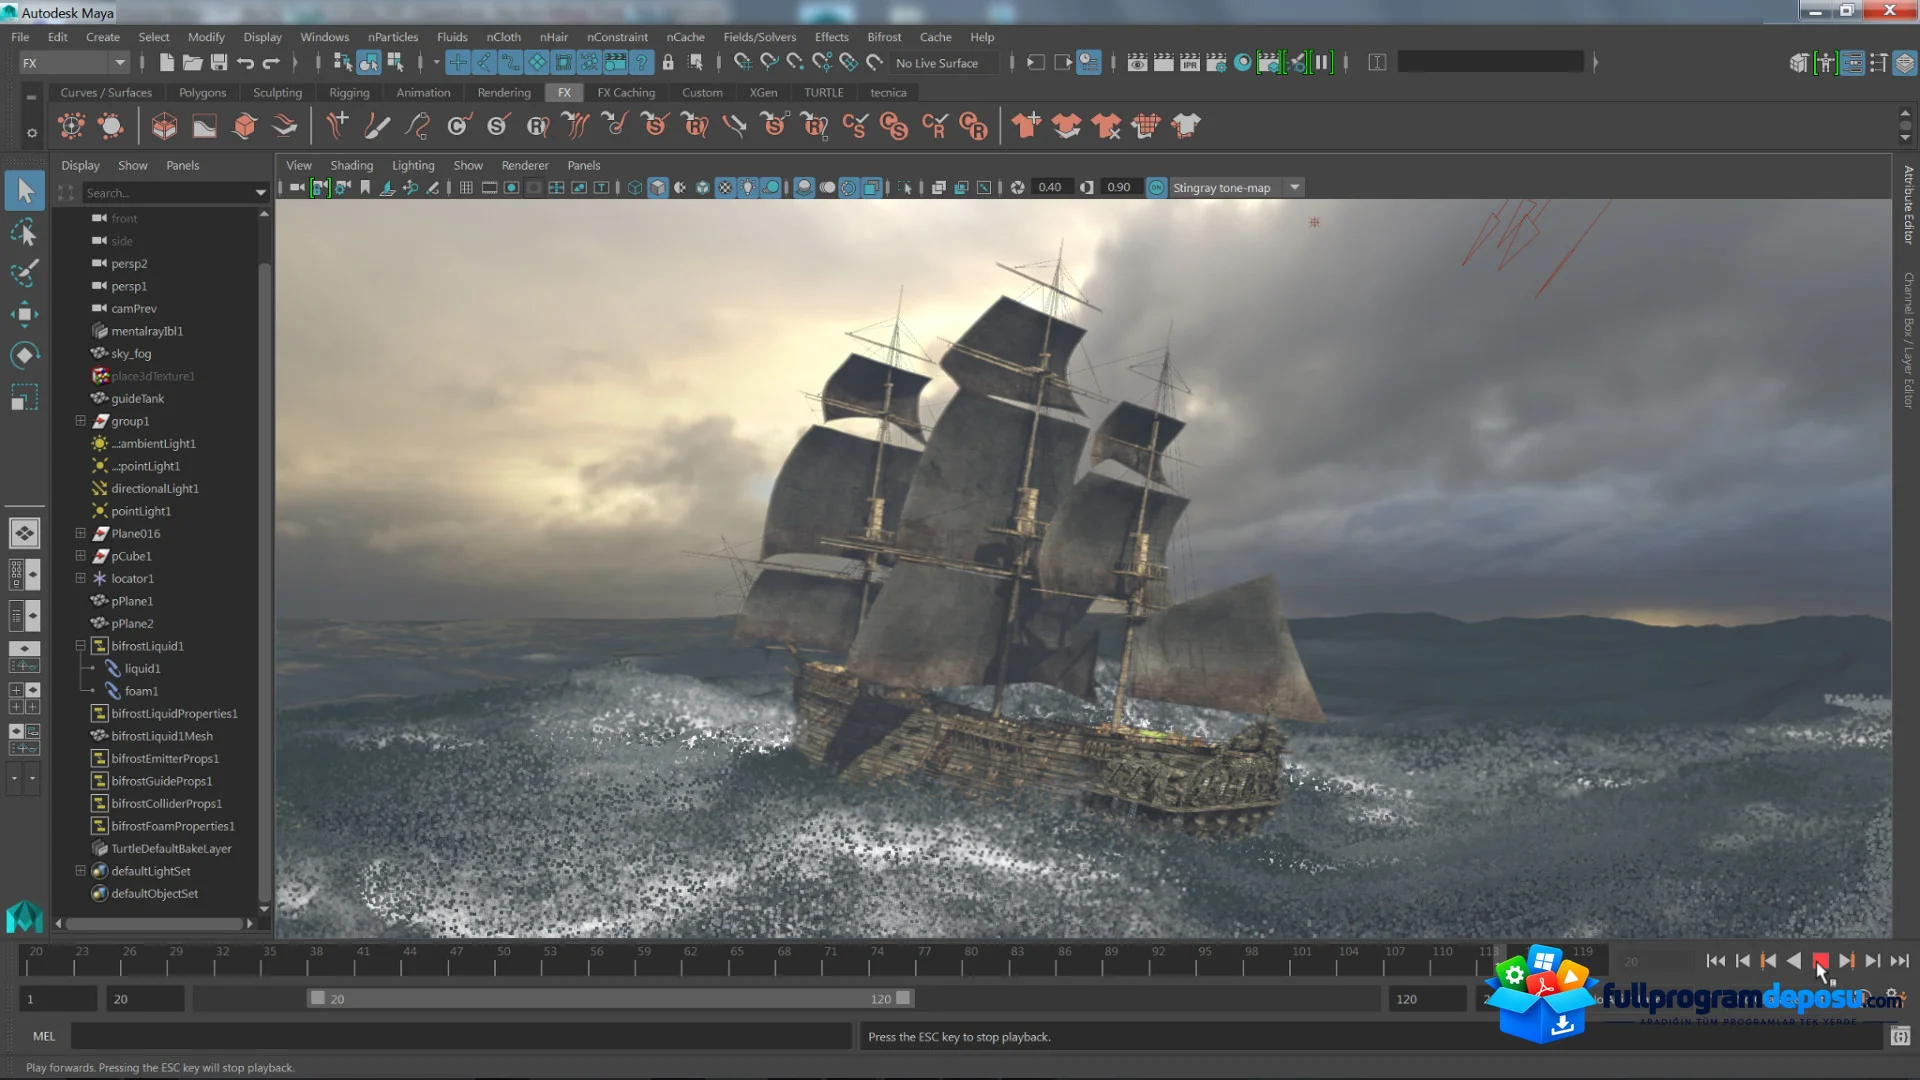The width and height of the screenshot is (1920, 1080).
Task: Expand the Plane016 node
Action: point(80,533)
